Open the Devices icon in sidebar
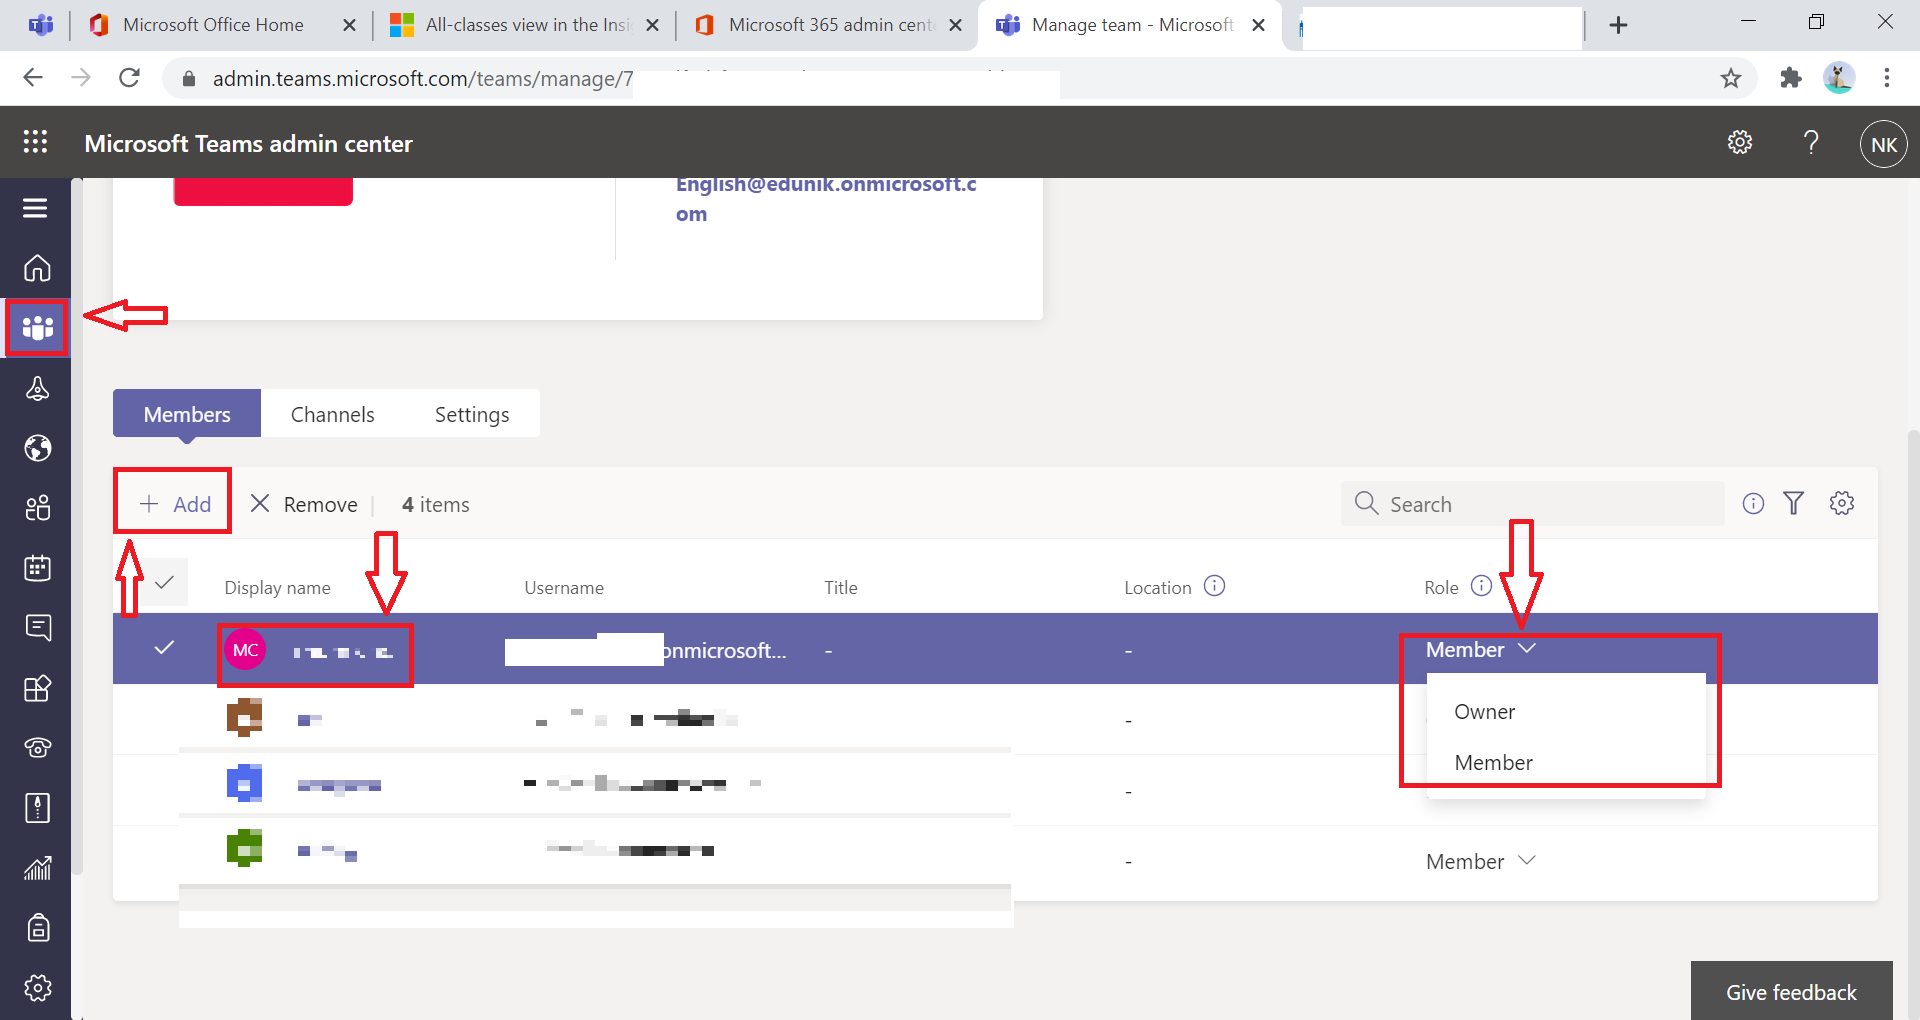This screenshot has width=1920, height=1020. [37, 388]
